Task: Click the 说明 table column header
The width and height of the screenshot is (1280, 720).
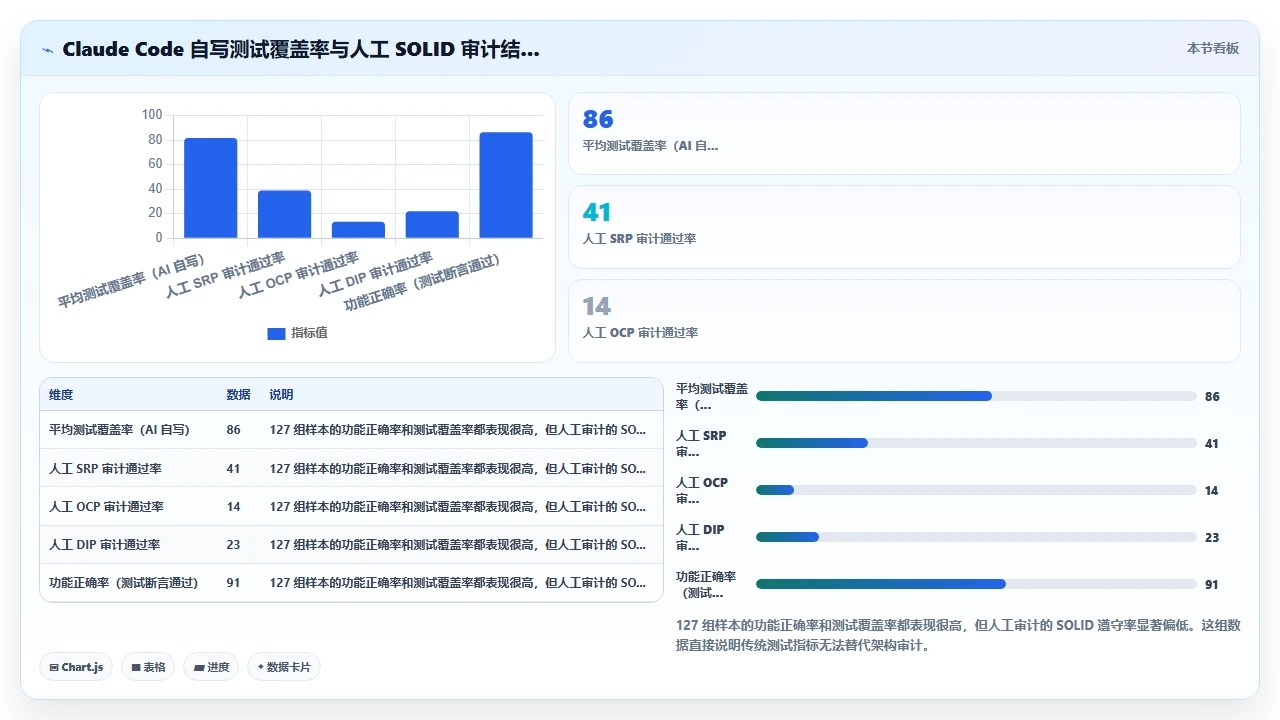Action: [281, 395]
